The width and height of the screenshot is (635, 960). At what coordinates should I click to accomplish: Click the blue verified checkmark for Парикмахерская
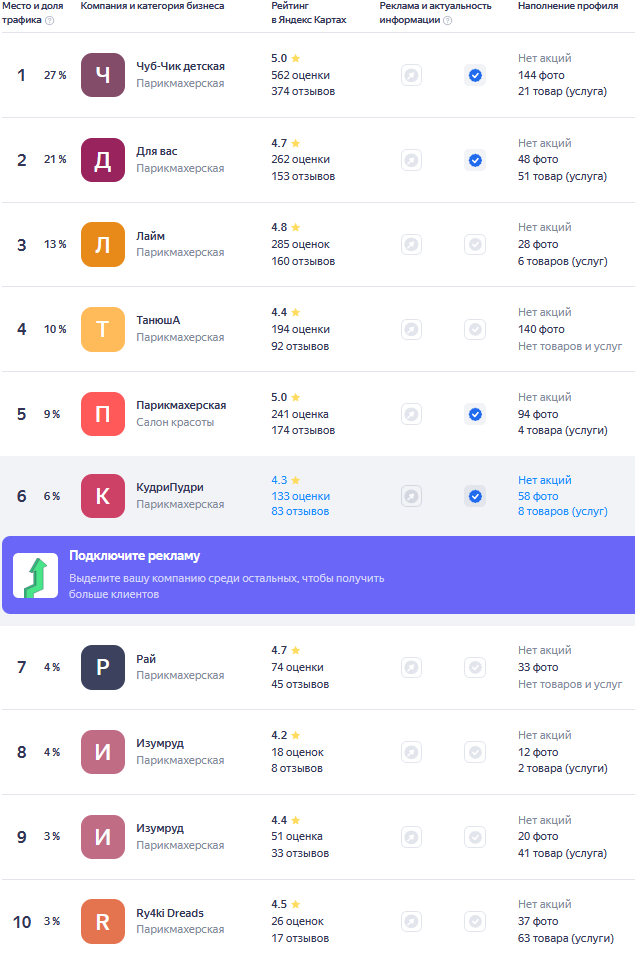475,414
